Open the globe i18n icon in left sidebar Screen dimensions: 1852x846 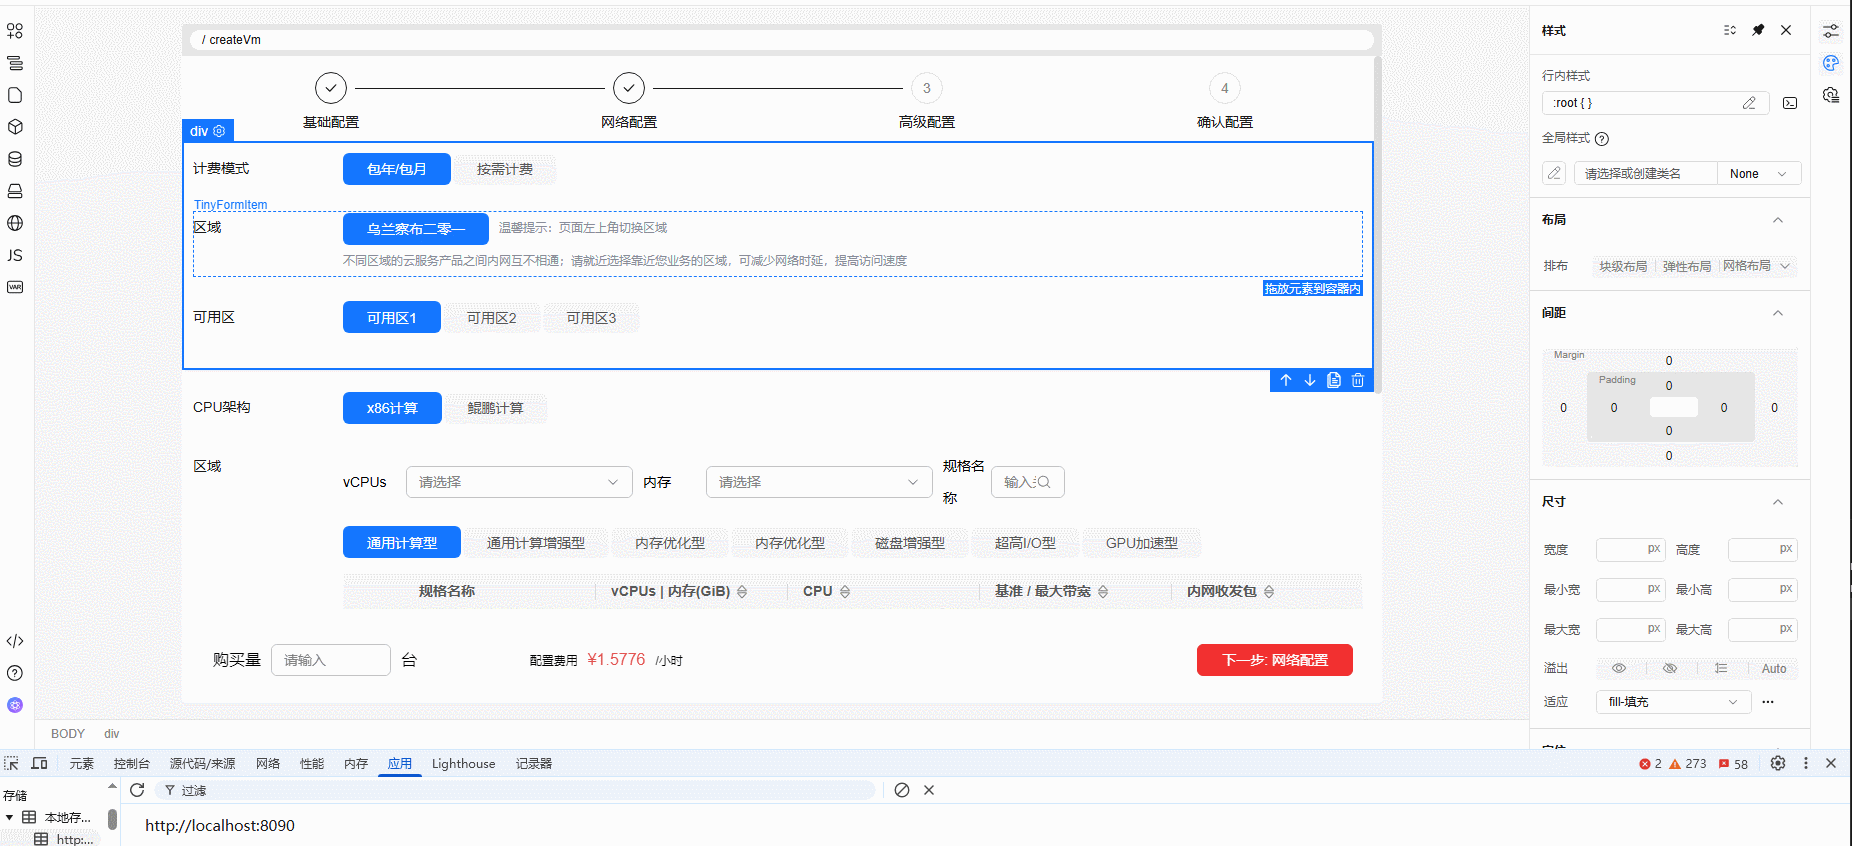(15, 223)
